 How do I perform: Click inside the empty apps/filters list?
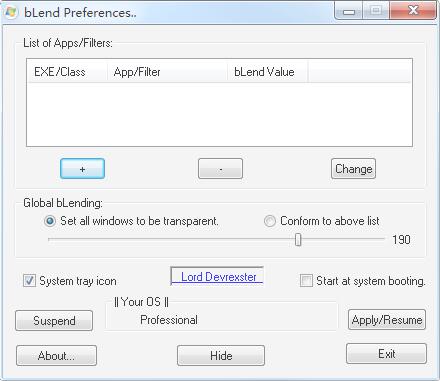[x=219, y=114]
